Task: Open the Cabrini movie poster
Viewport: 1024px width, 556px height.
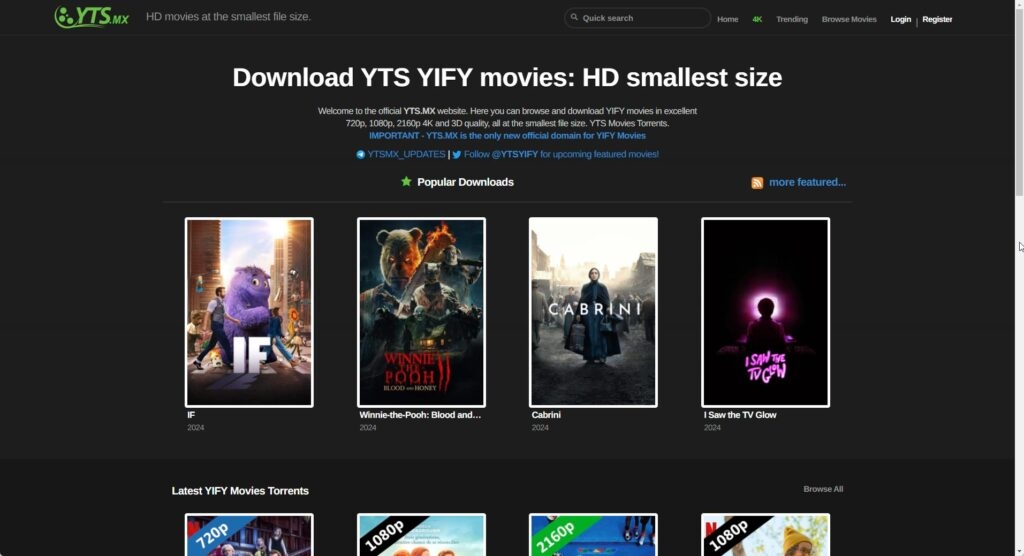Action: click(x=593, y=312)
